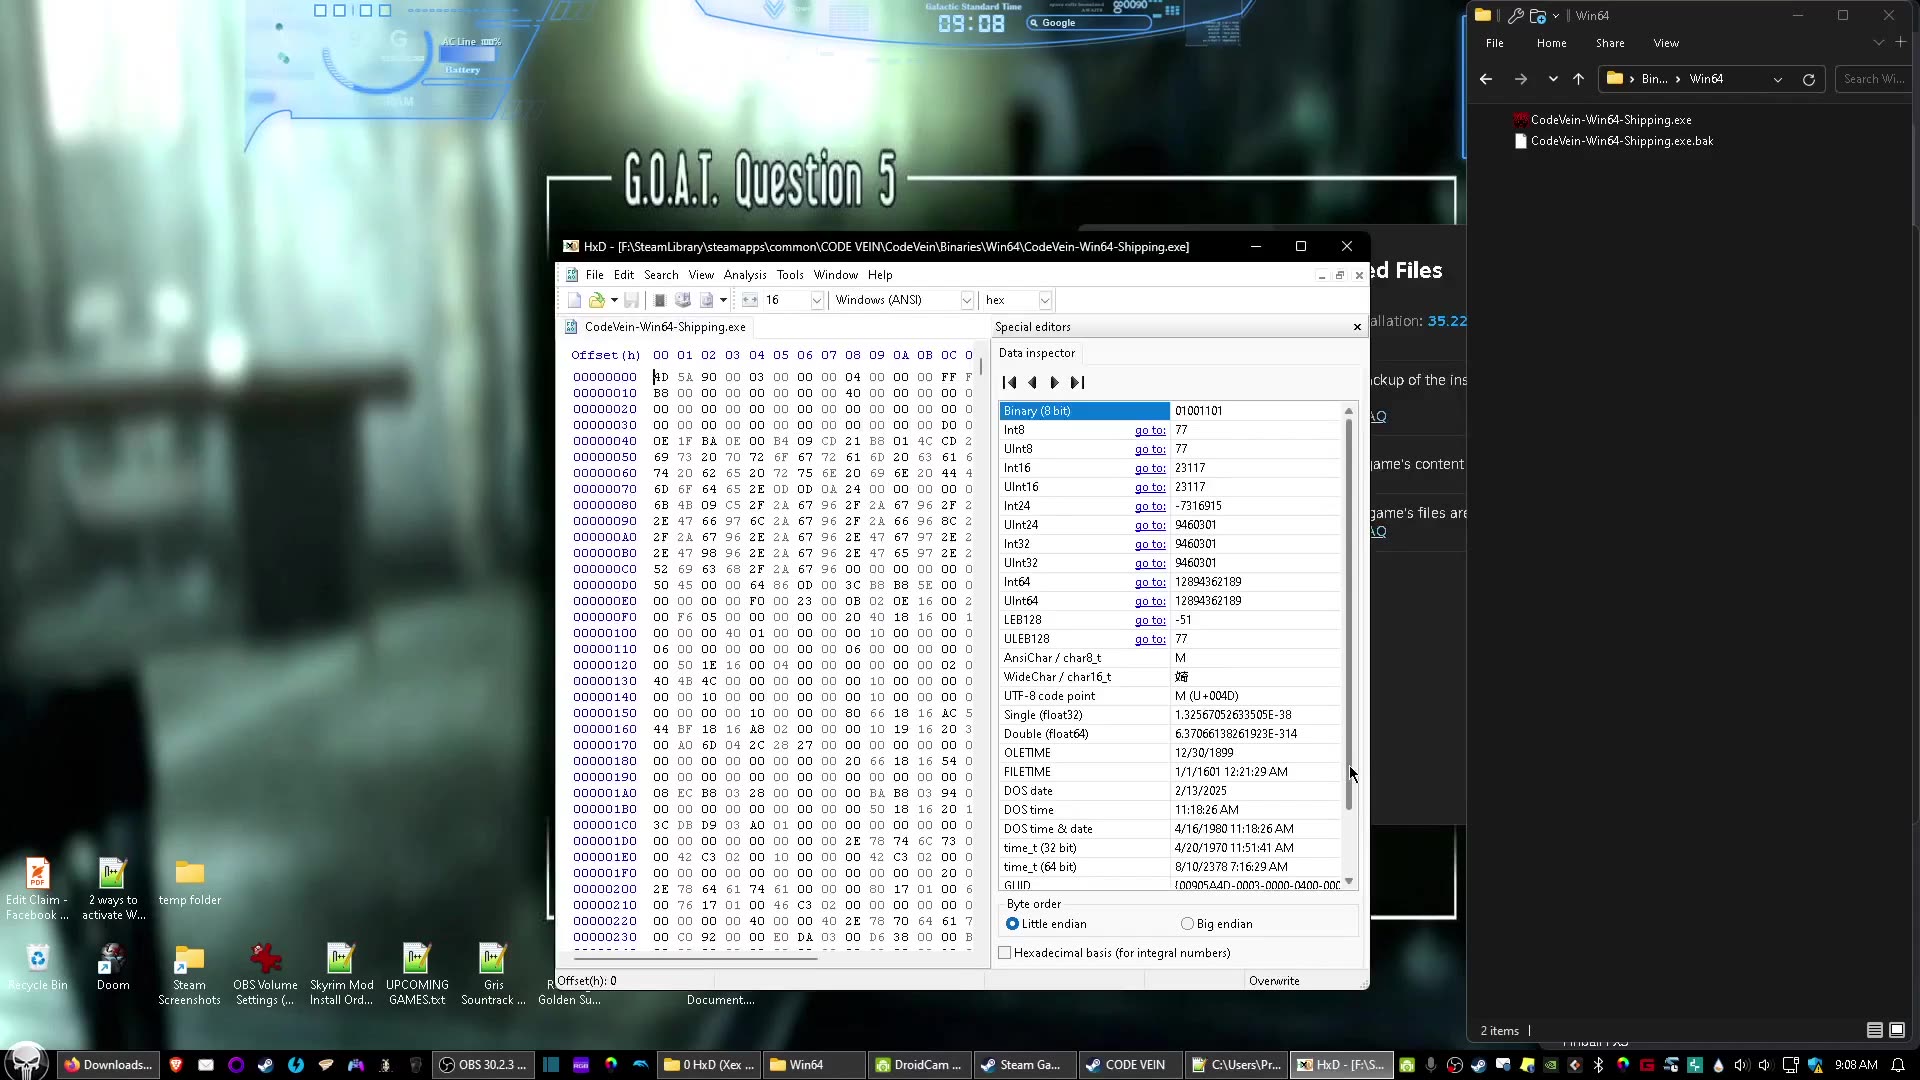1920x1080 pixels.
Task: Open the Tools menu
Action: 789,275
